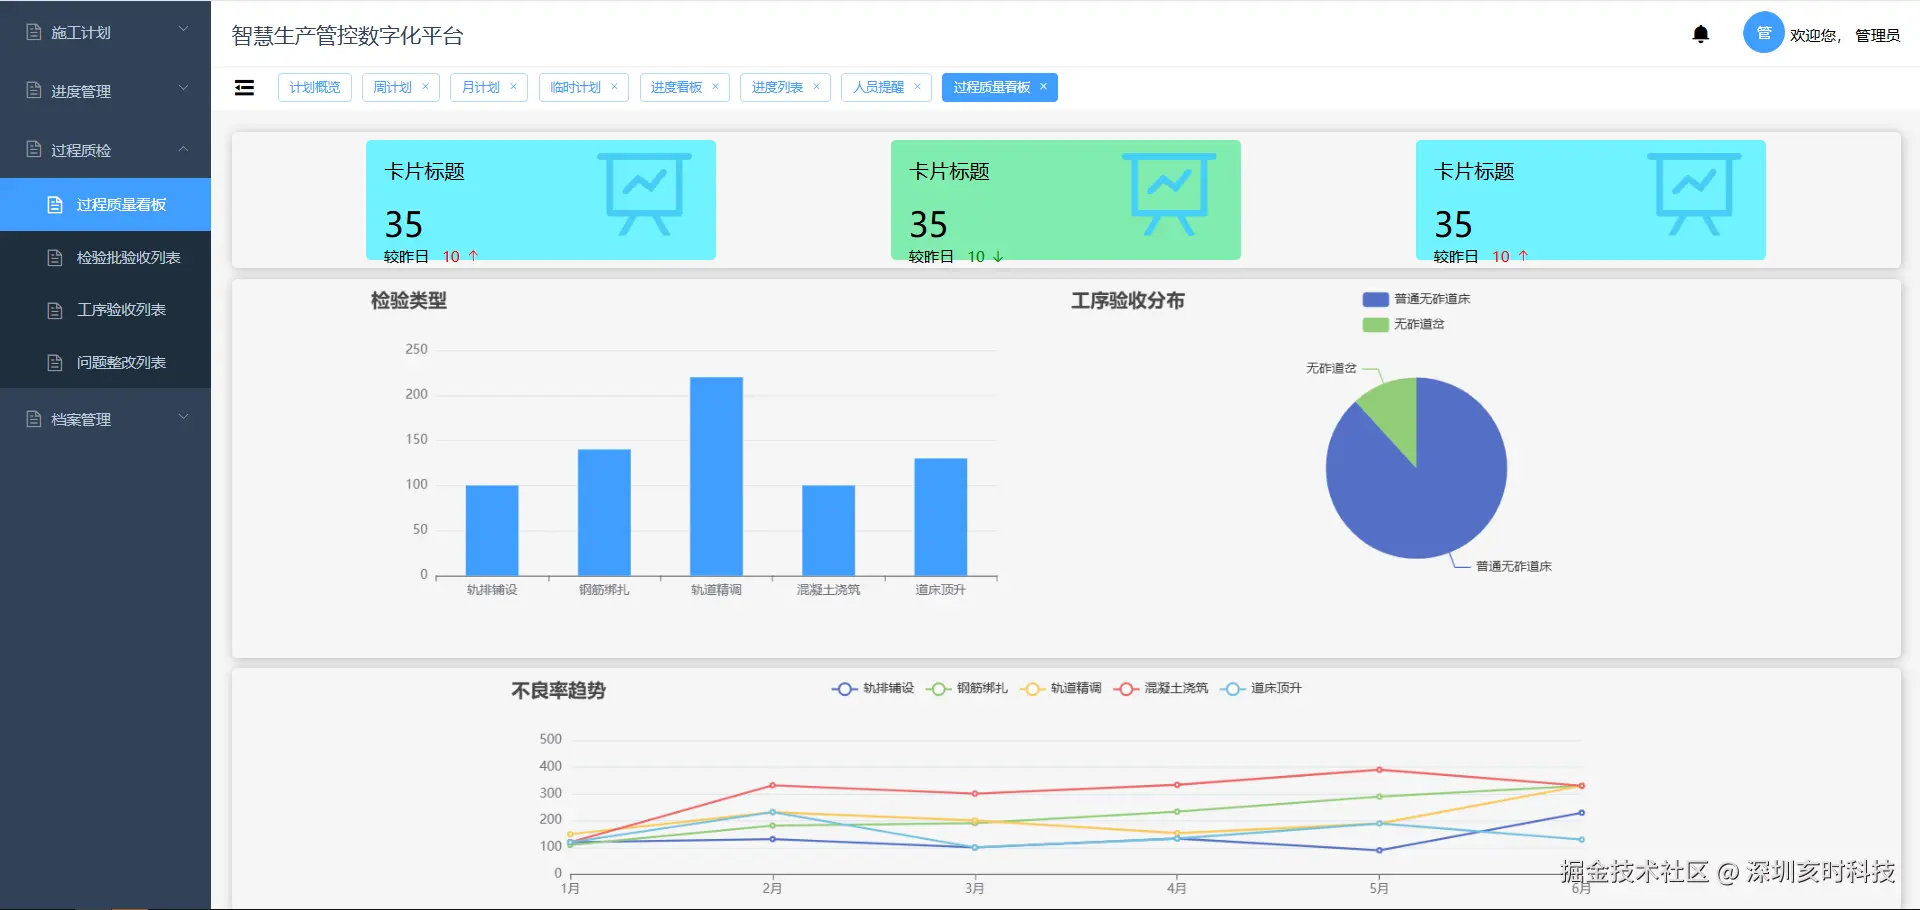Click the blue 管 user avatar

tap(1764, 33)
